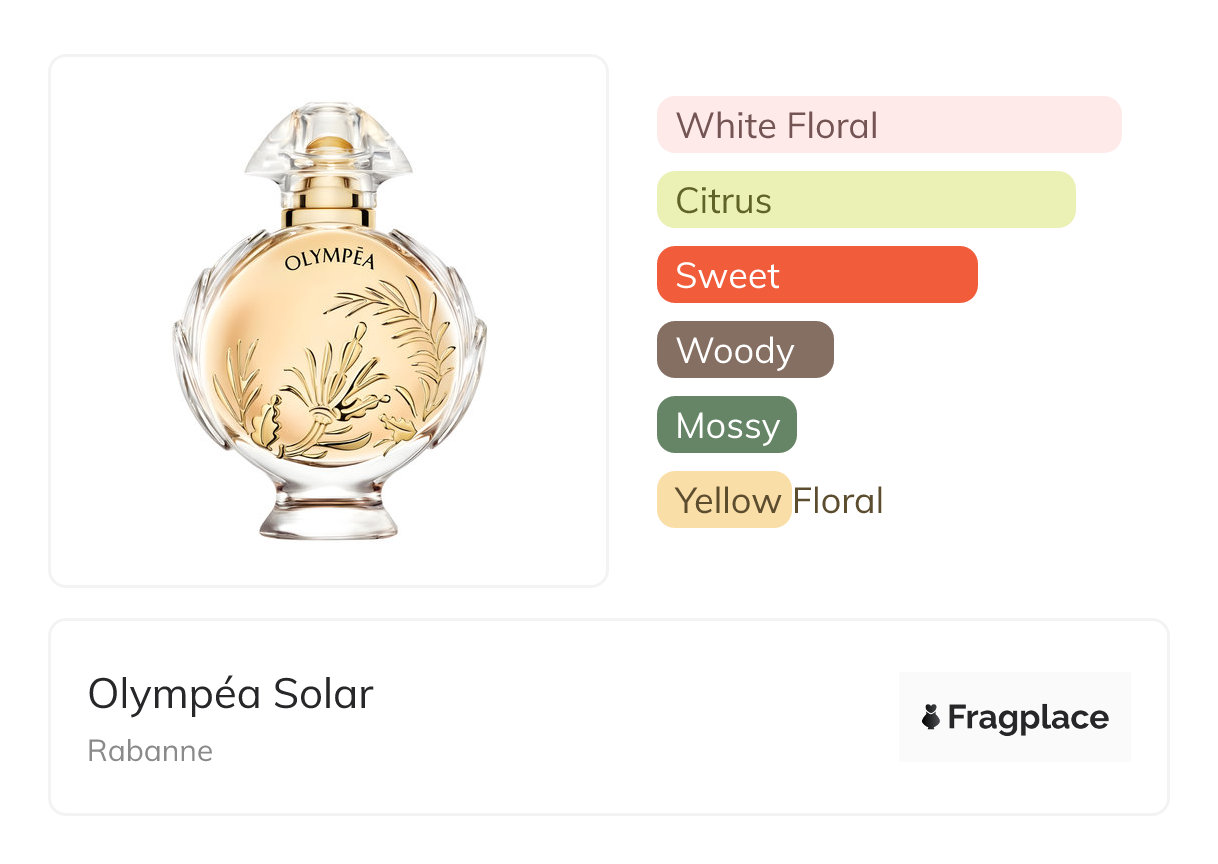1218x864 pixels.
Task: Open the Fragplace wordmark link
Action: 1027,717
